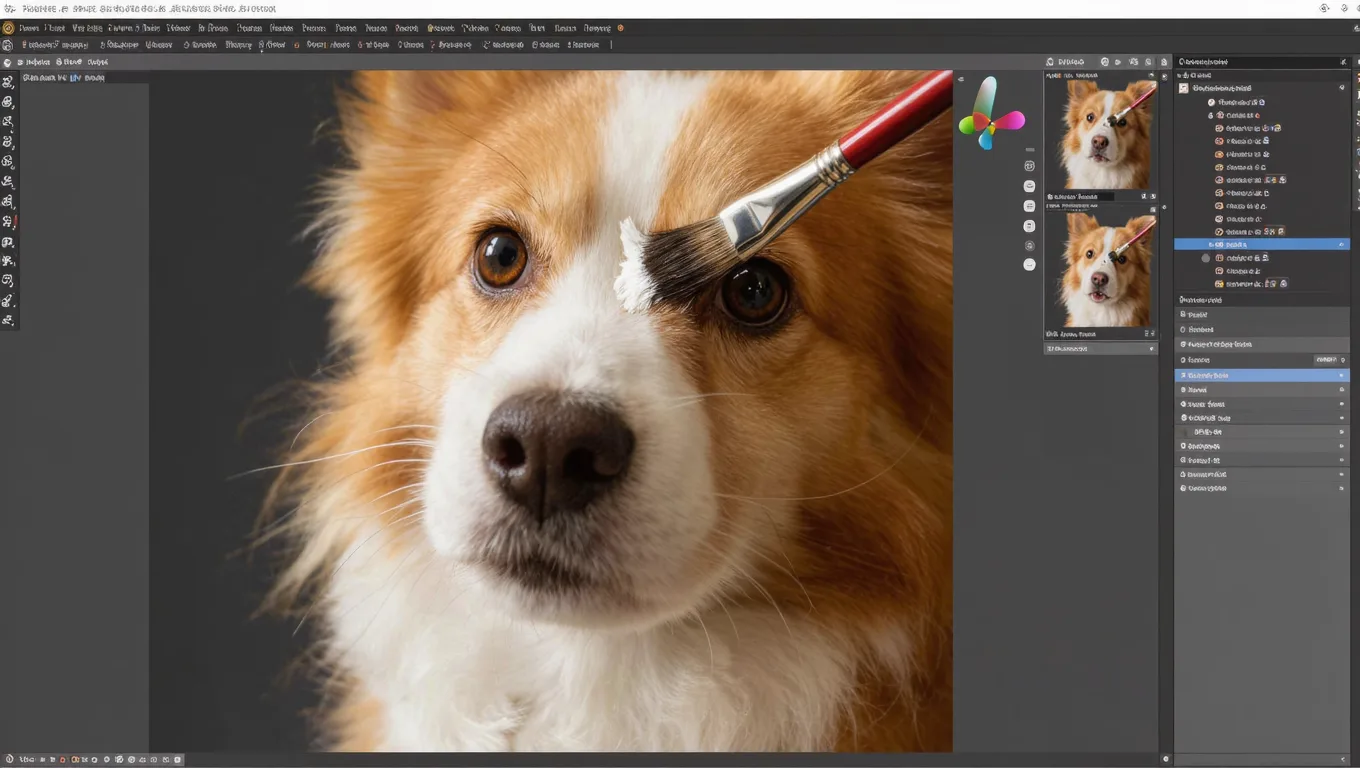This screenshot has height=768, width=1360.
Task: Select the blue highlighted row in the properties list
Action: click(x=1261, y=375)
